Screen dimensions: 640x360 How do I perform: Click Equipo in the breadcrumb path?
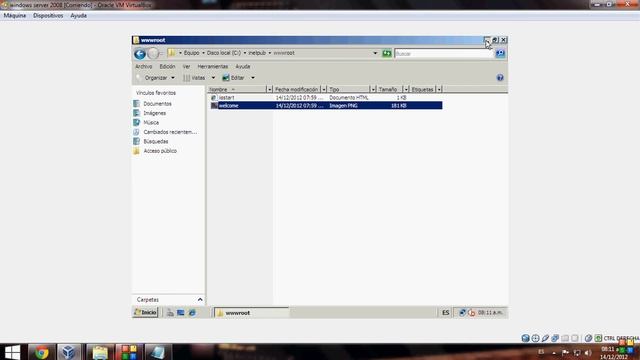click(191, 53)
